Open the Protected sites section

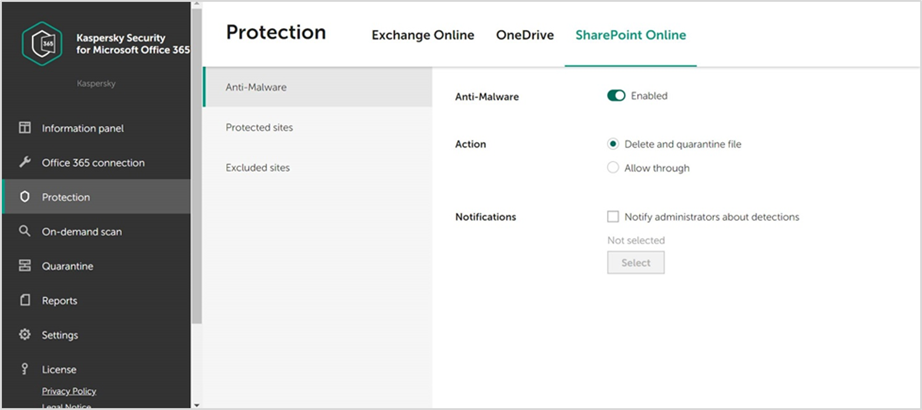click(x=259, y=127)
